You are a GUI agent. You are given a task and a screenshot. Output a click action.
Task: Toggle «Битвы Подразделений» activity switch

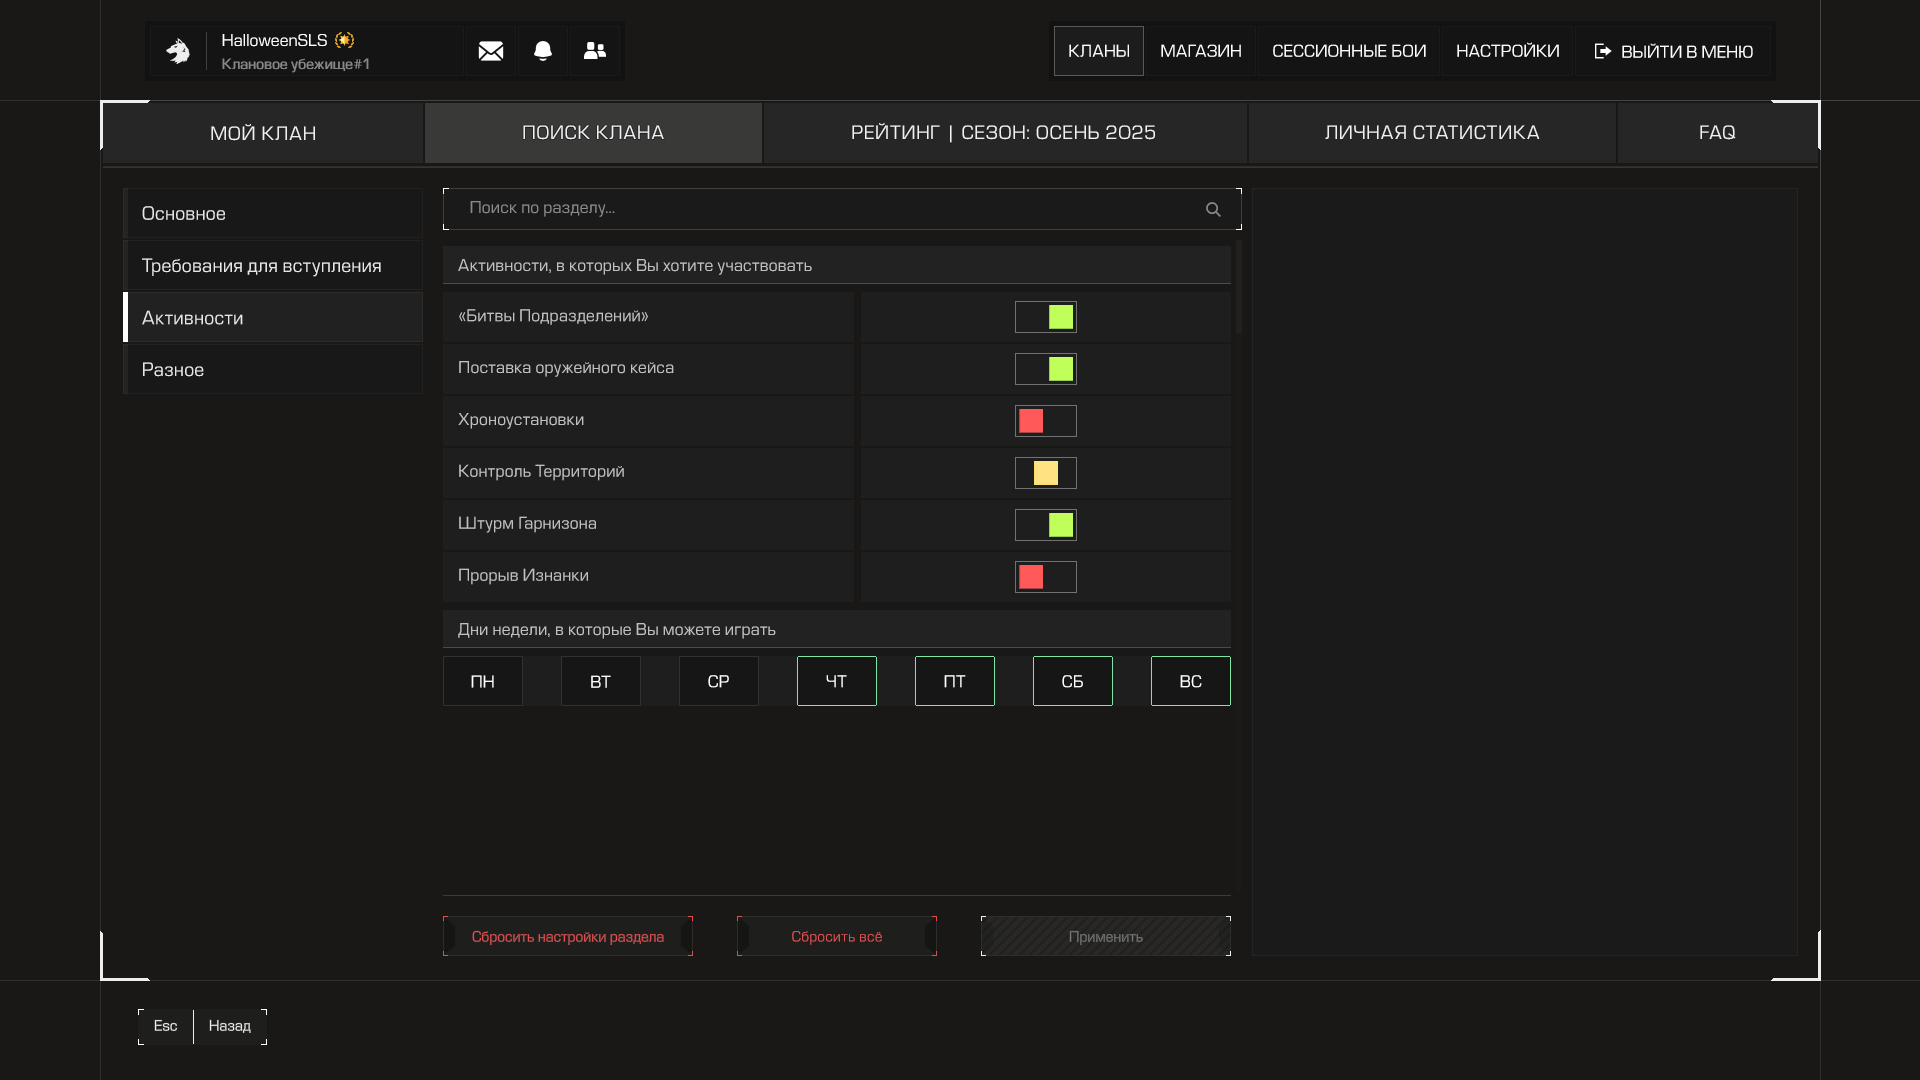(x=1045, y=317)
